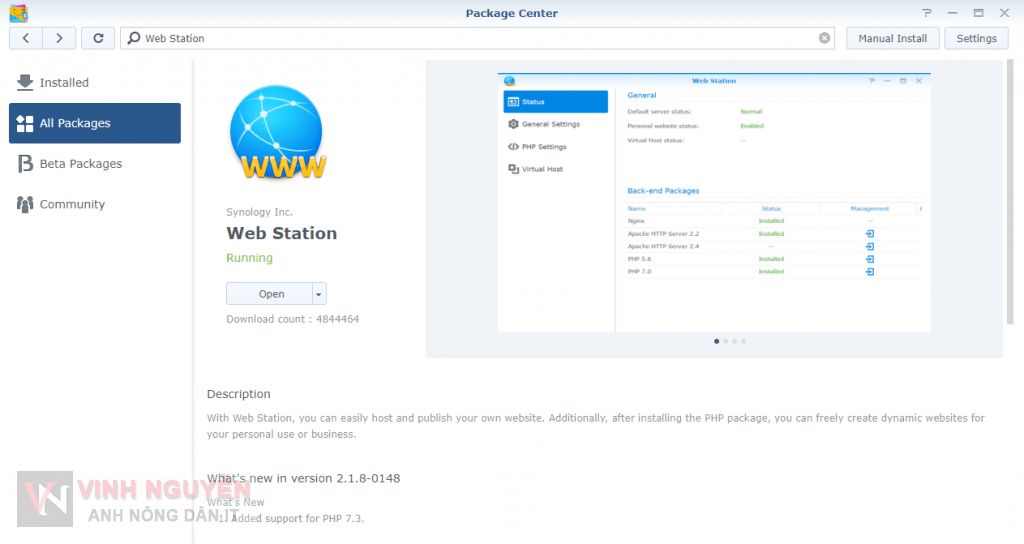Go to the Community section
1024x544 pixels.
coord(72,204)
